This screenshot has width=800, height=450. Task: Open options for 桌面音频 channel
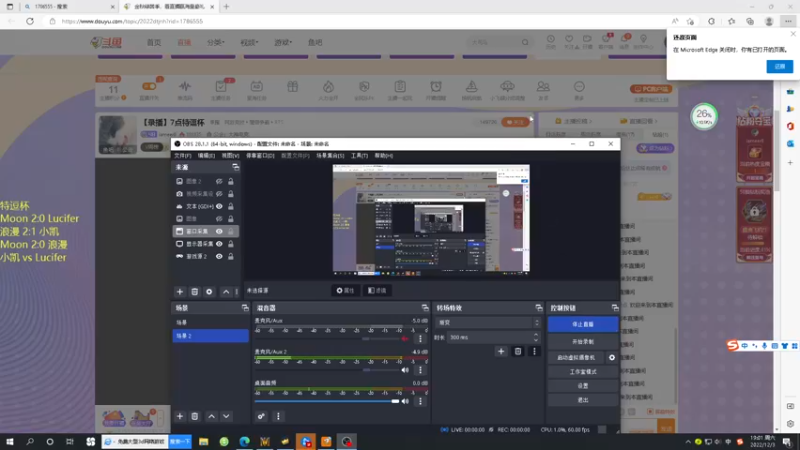coord(420,401)
